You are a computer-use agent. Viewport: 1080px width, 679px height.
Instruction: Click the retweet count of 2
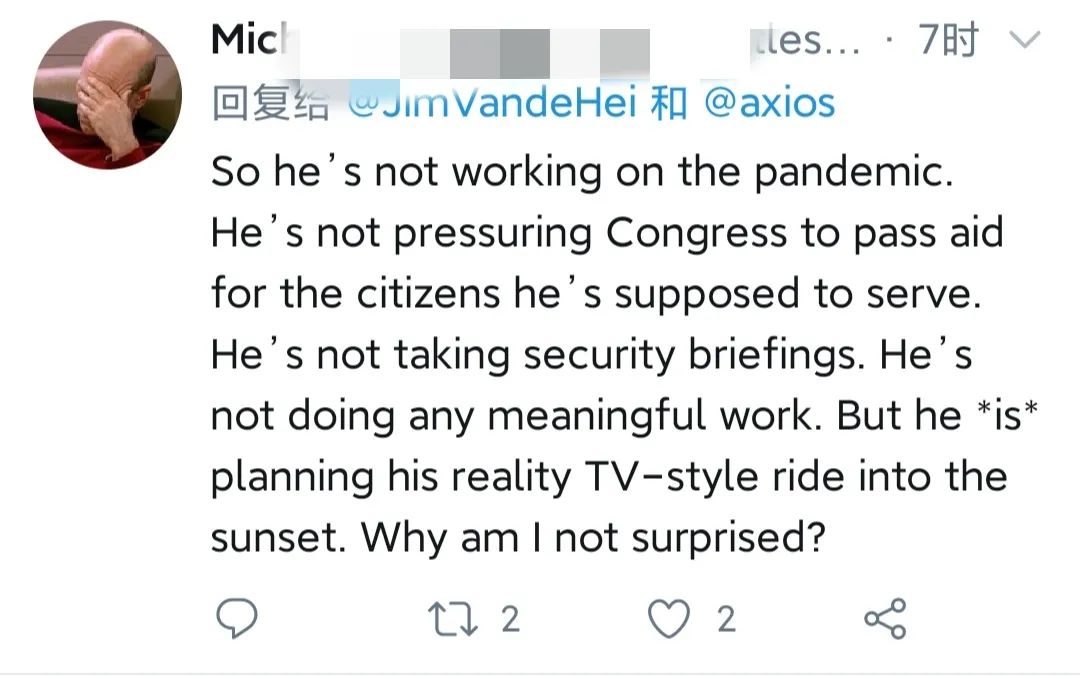[x=510, y=619]
